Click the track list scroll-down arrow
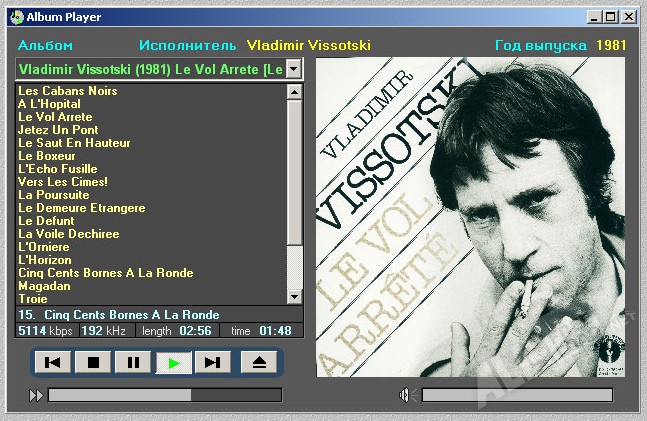This screenshot has height=421, width=647. coord(294,296)
